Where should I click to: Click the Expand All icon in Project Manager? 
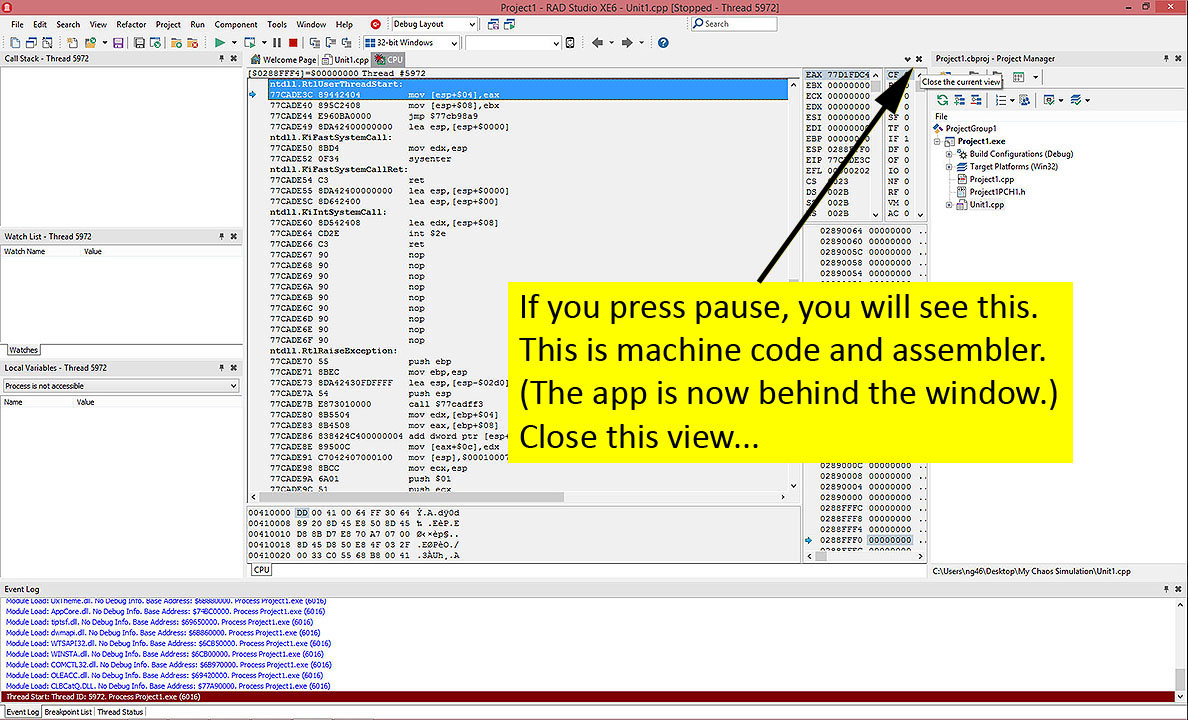coord(959,100)
